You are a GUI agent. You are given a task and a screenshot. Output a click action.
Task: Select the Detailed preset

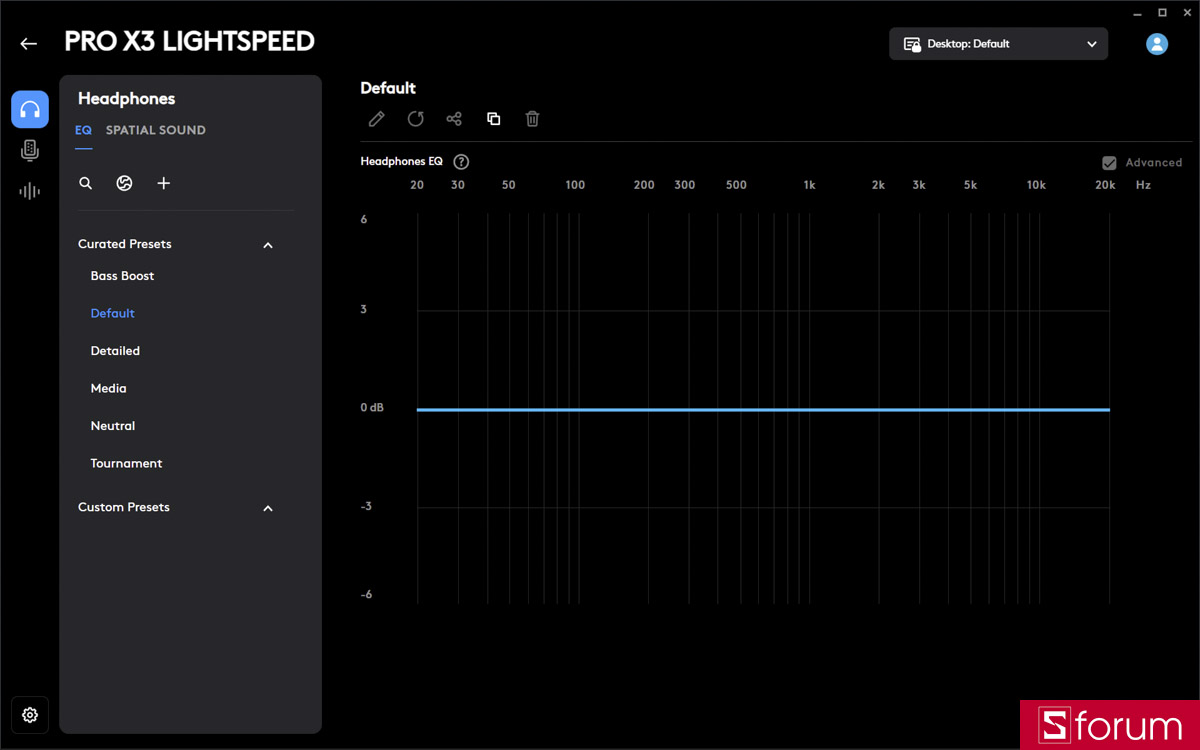pyautogui.click(x=115, y=351)
